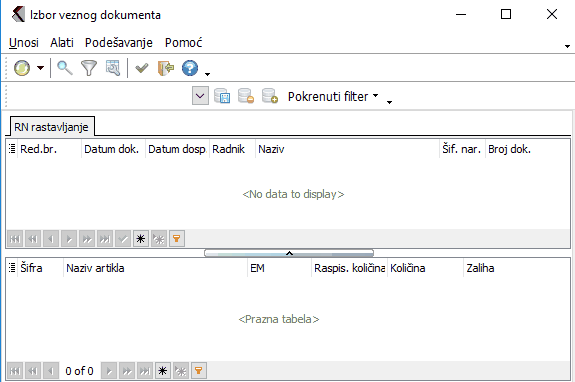Click the Količina column header
This screenshot has height=382, width=575.
click(425, 268)
